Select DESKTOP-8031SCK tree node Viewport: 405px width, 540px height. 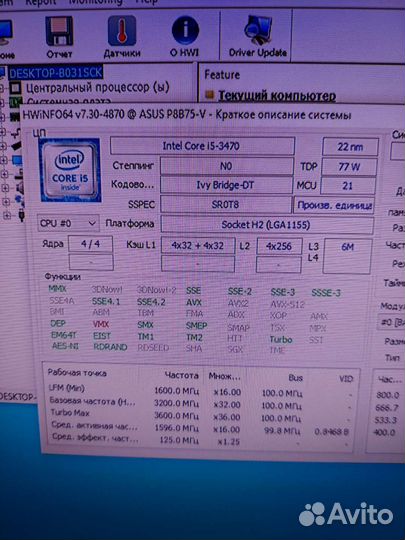tap(55, 73)
